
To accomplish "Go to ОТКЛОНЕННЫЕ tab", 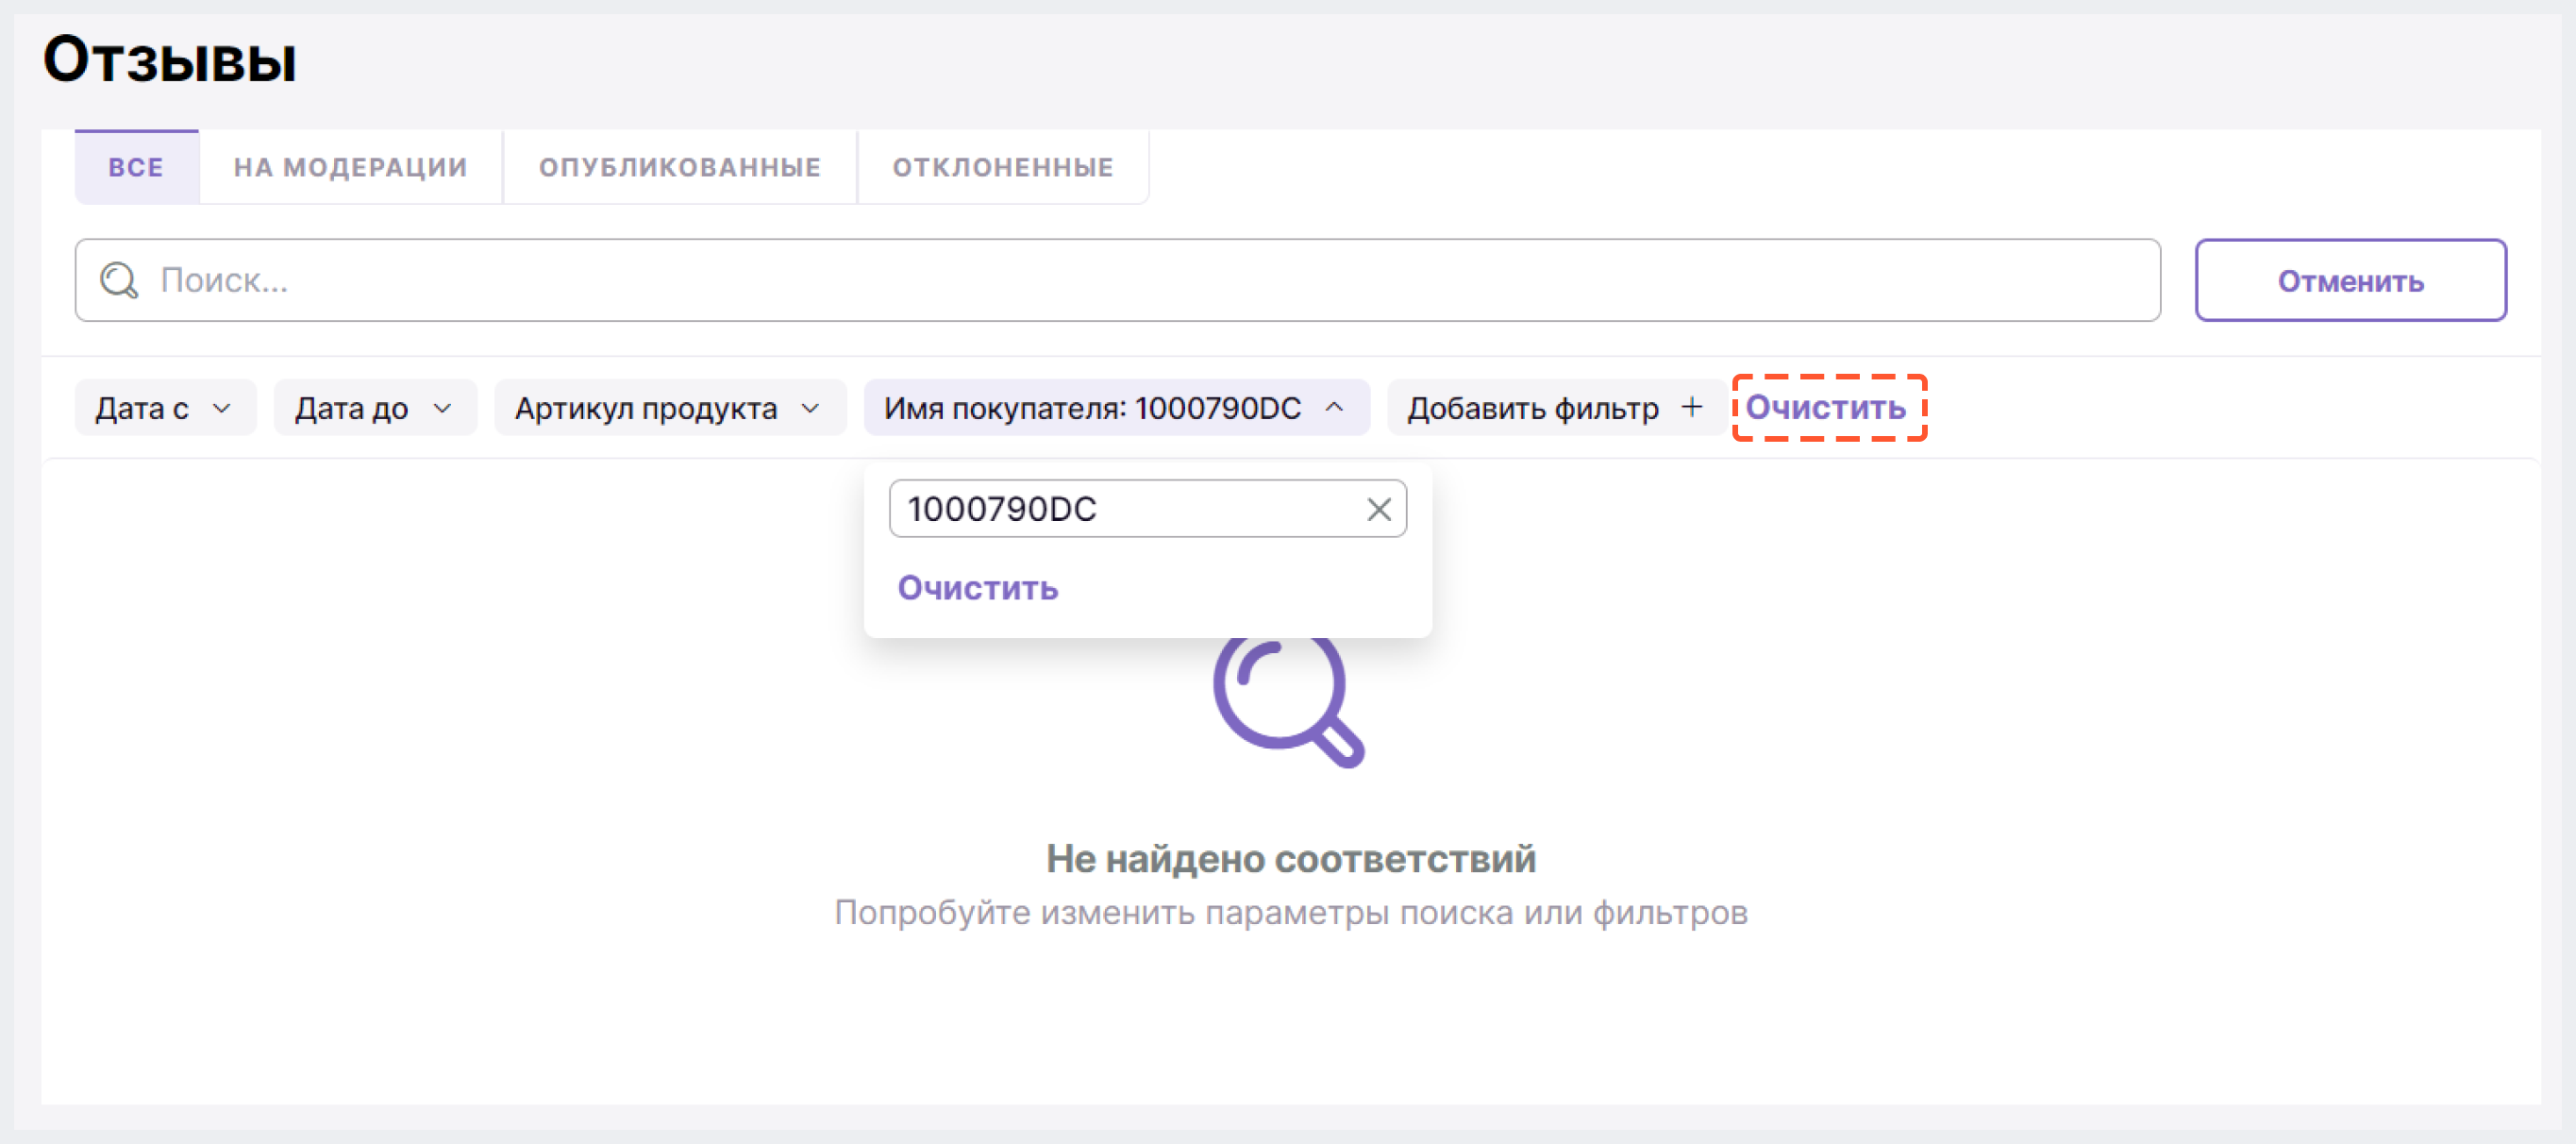I will click(x=1003, y=167).
